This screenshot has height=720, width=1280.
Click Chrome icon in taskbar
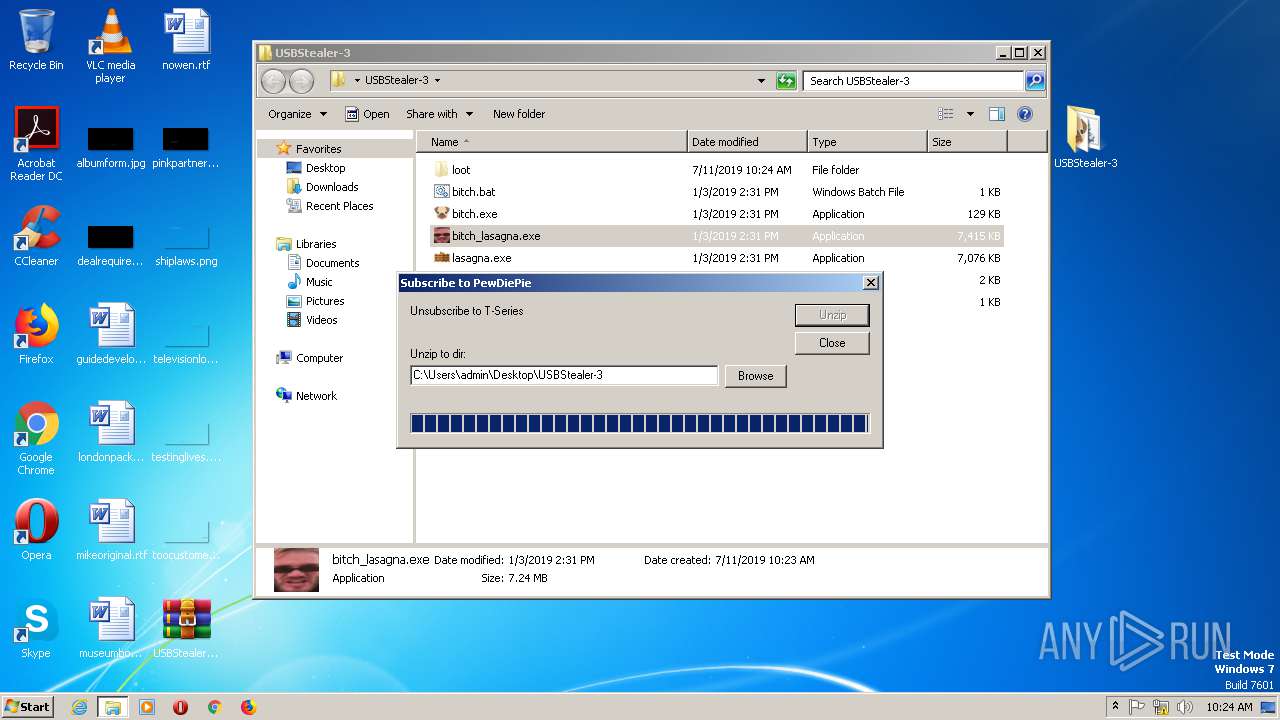(214, 707)
